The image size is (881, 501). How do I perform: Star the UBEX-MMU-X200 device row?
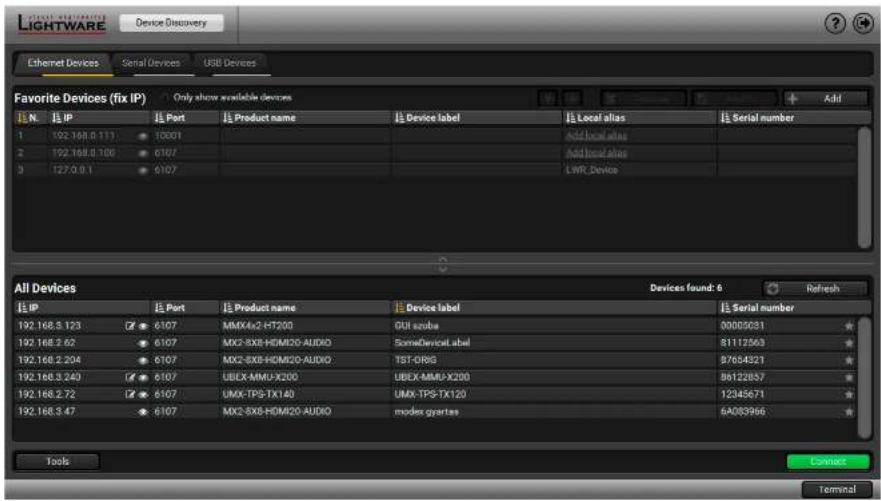tap(849, 377)
